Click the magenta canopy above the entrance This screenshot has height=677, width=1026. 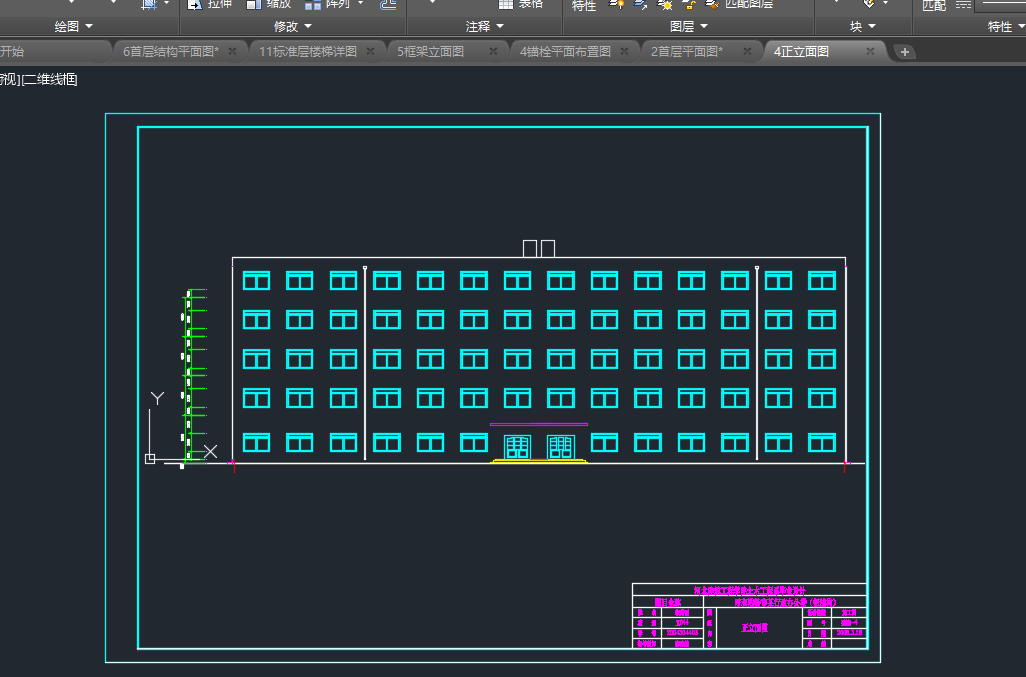(539, 425)
